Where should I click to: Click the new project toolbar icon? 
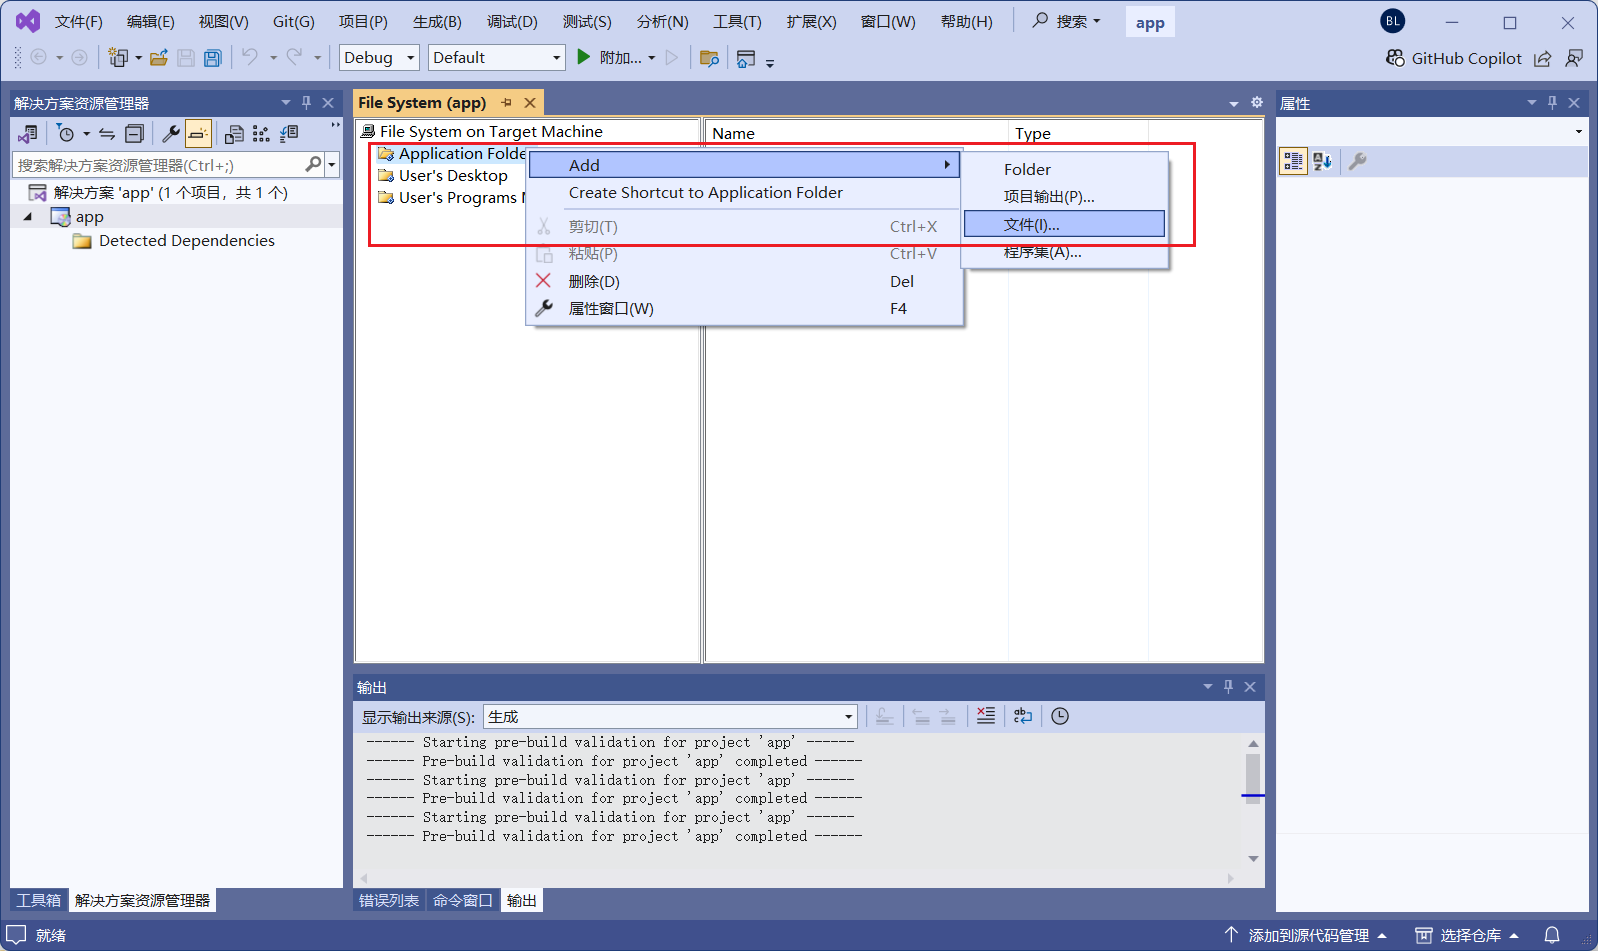[x=118, y=58]
